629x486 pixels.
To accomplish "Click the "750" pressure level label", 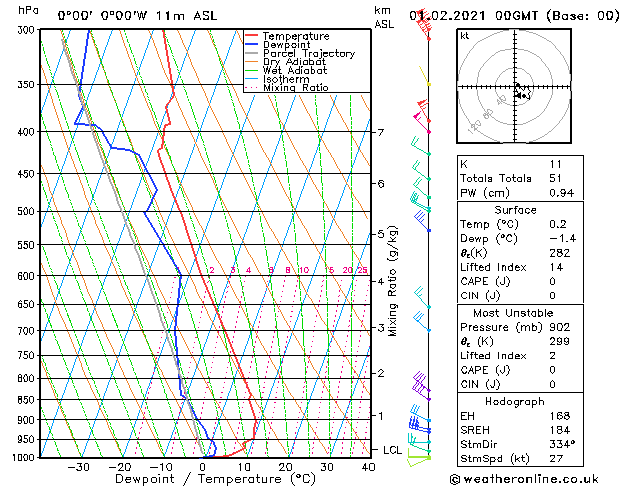I will tap(28, 355).
